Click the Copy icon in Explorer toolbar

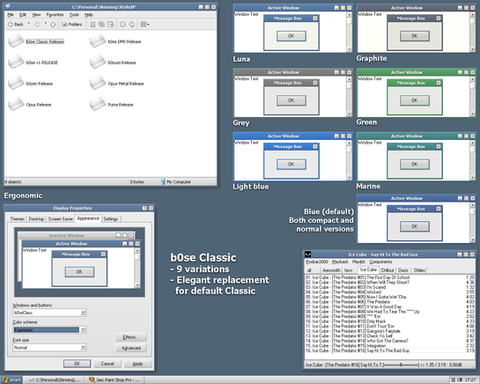tap(102, 24)
